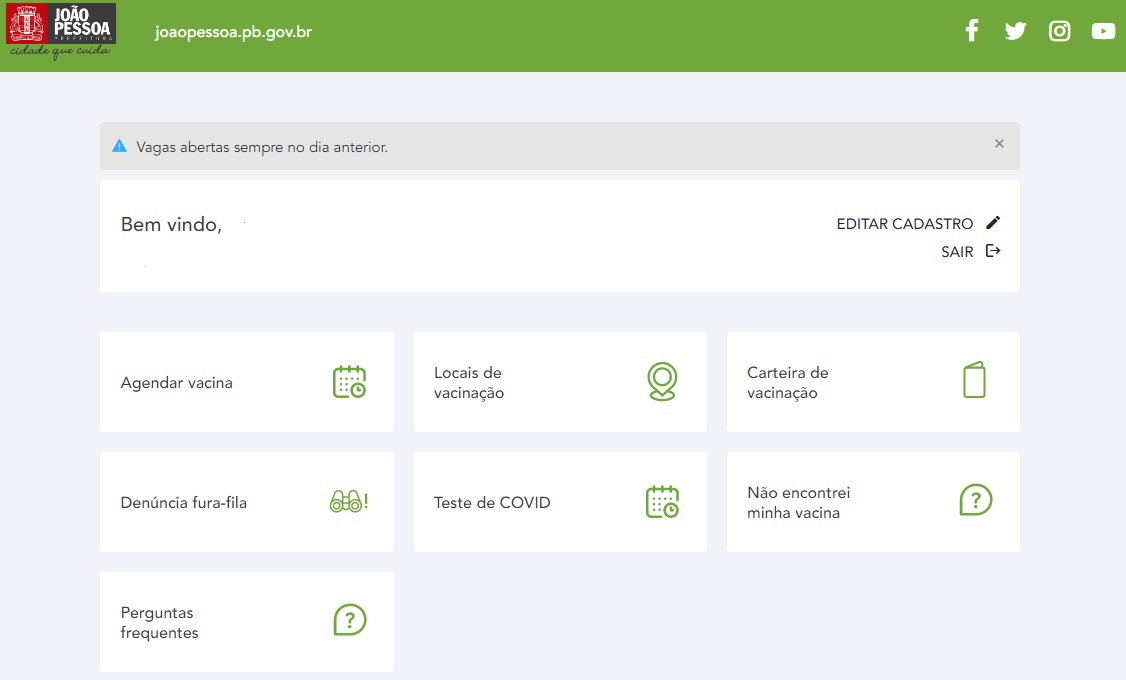Click the card icon on Carteira de vacinação

coord(974,381)
